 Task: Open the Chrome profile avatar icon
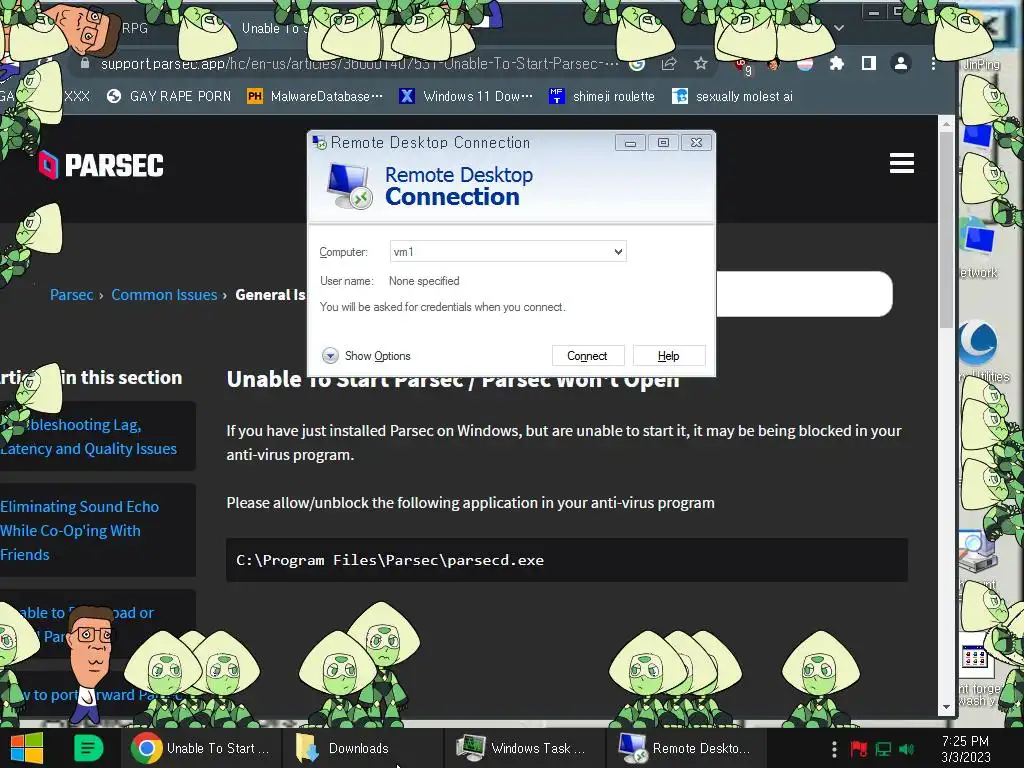pyautogui.click(x=901, y=63)
